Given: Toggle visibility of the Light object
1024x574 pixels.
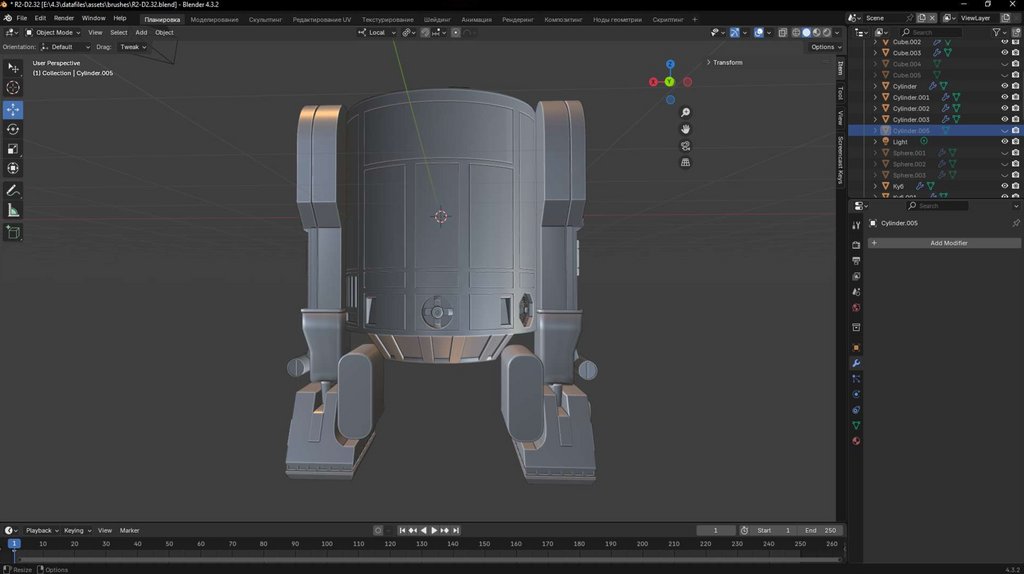Looking at the screenshot, I should (x=1004, y=142).
